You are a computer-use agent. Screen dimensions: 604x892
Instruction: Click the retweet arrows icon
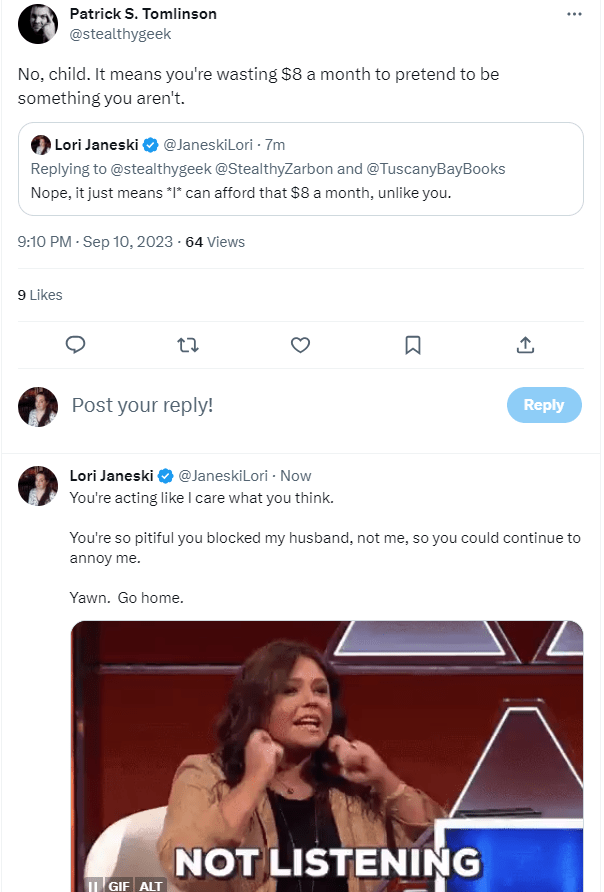(x=187, y=345)
